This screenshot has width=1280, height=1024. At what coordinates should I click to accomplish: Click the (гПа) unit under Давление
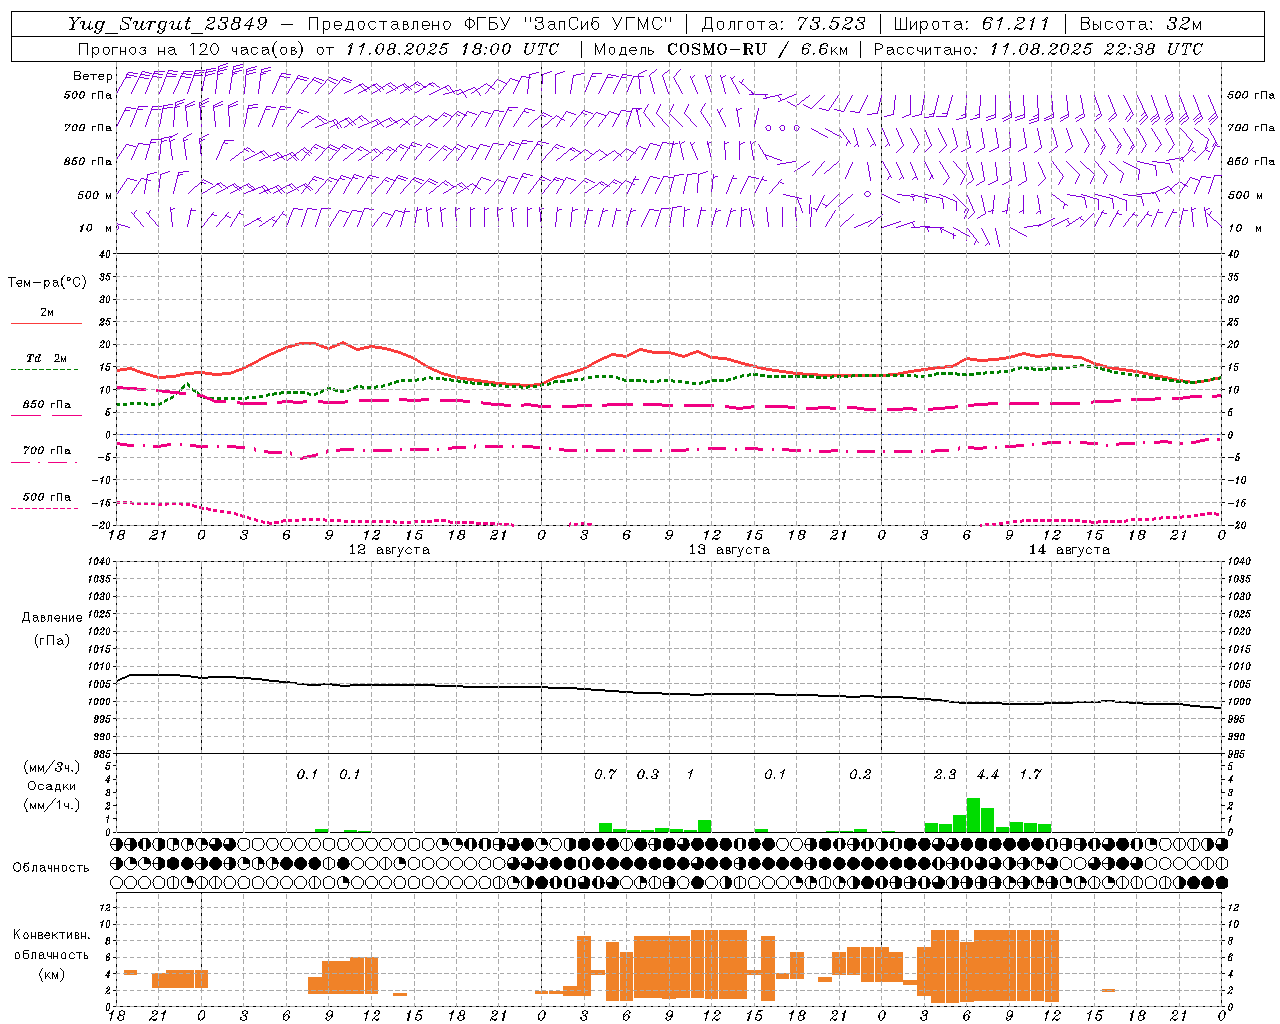[52, 640]
